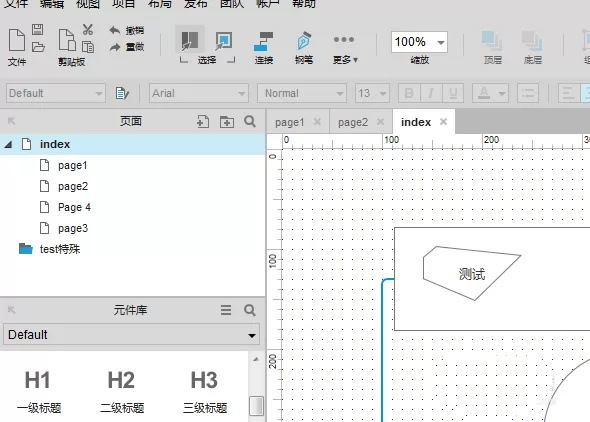Click the add folder icon in Pages panel

tap(227, 121)
